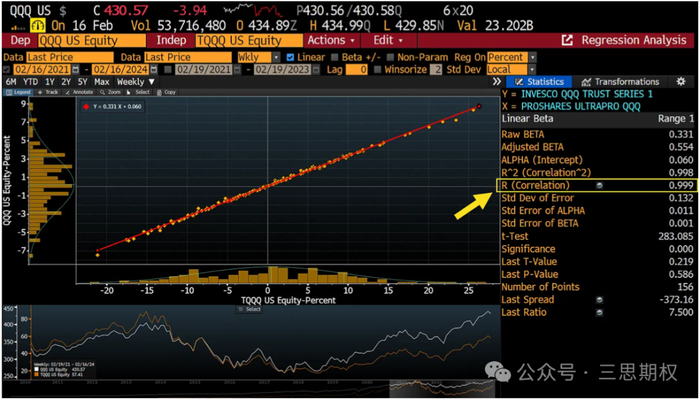Select the Track tool
Screen dimensions: 700x400
48,92
